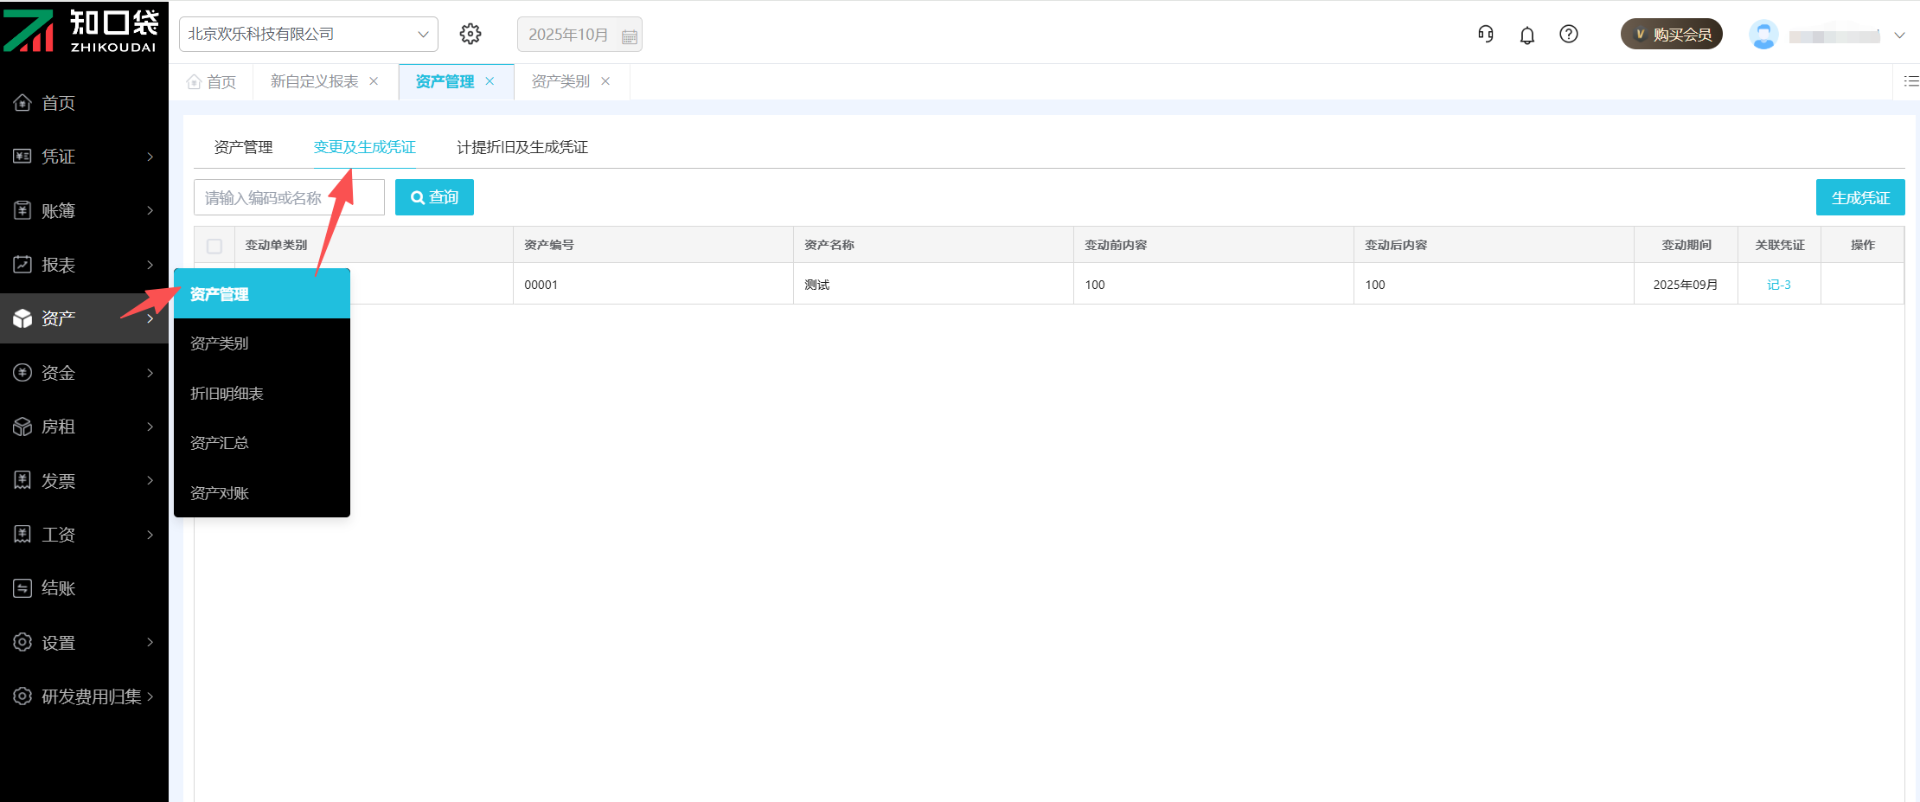
Task: Open the tab list icon at far right
Action: click(x=1910, y=81)
